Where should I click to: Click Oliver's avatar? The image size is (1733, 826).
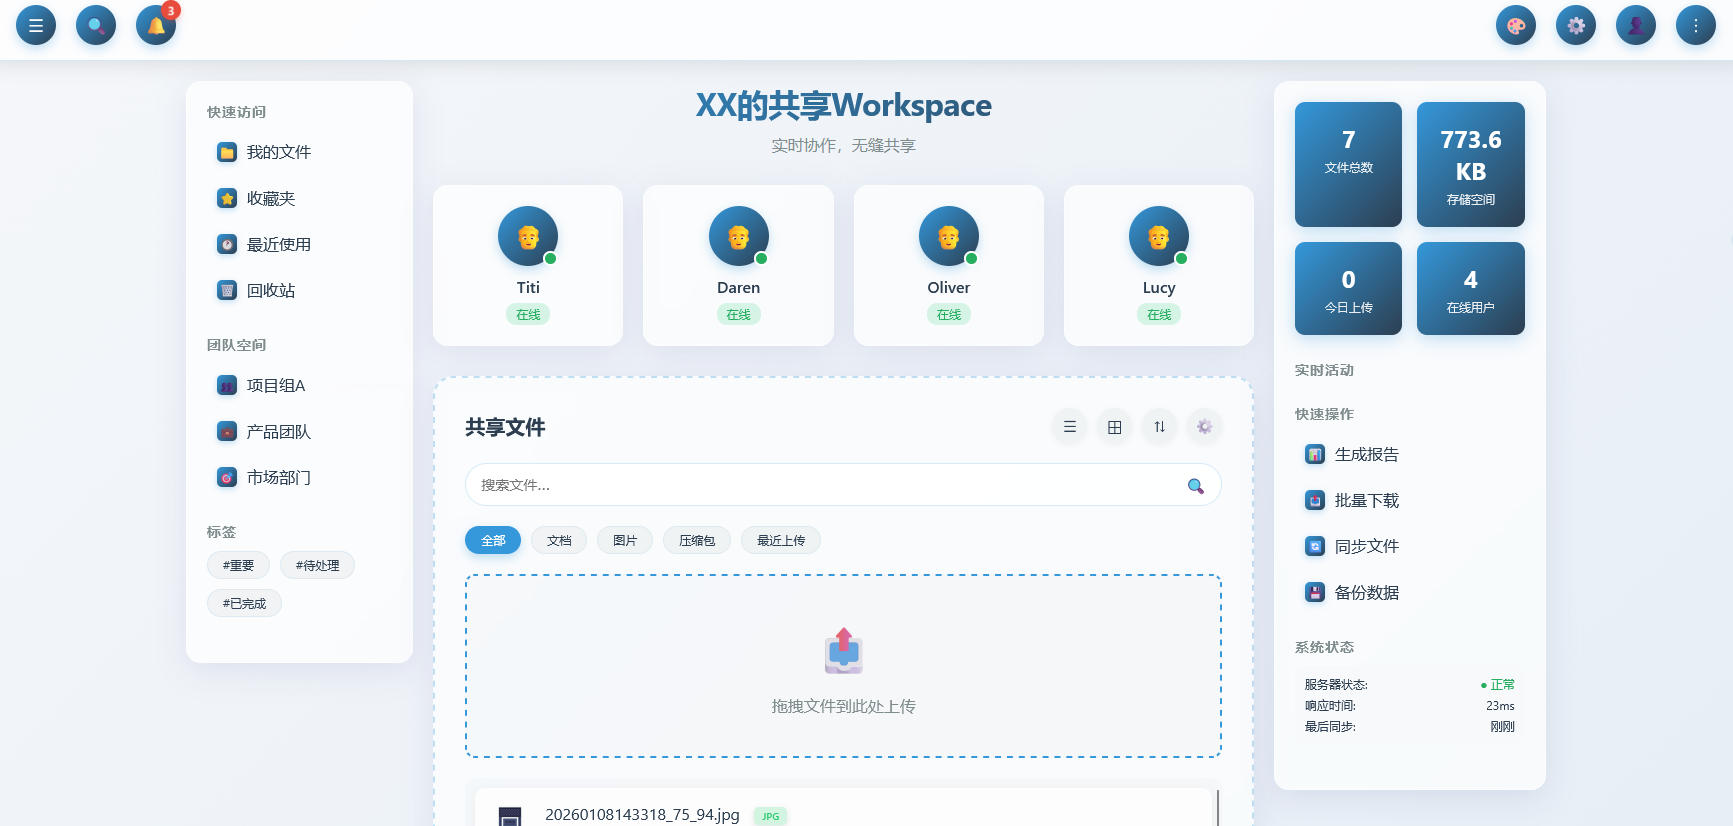(949, 236)
